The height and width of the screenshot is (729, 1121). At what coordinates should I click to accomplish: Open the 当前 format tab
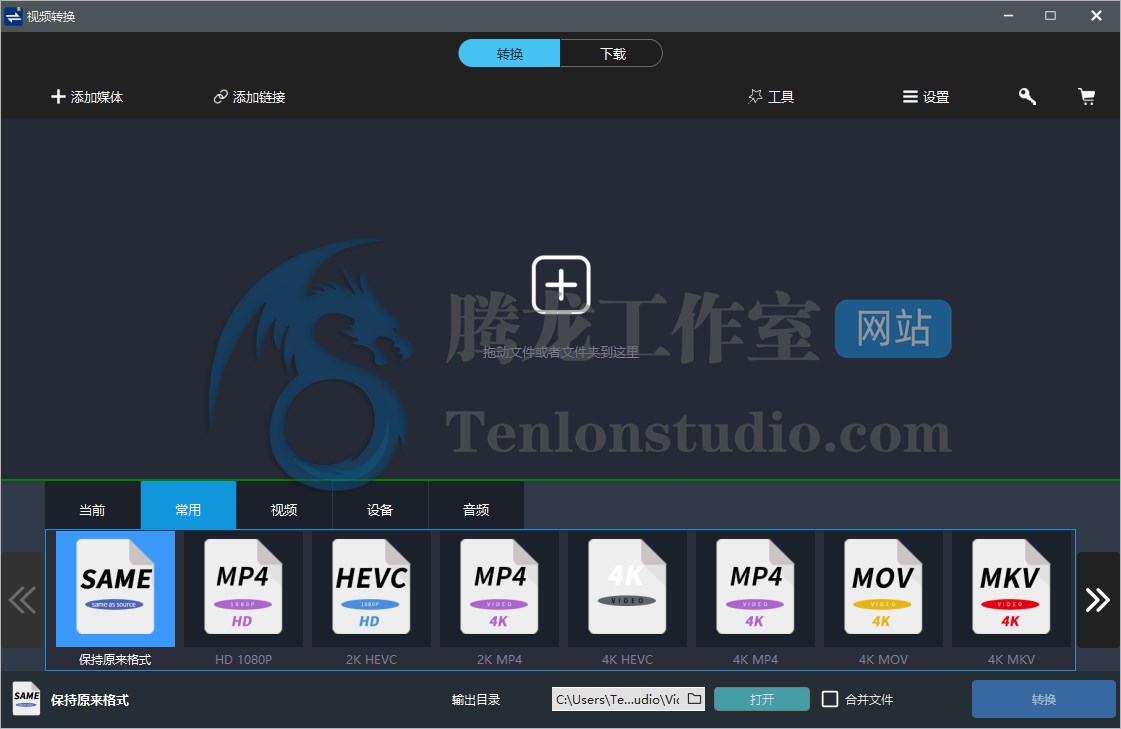coord(92,509)
